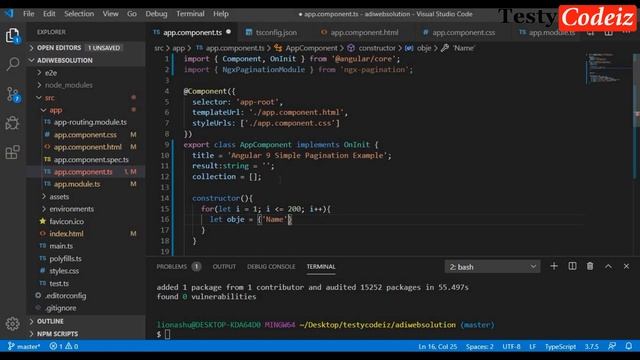Screen dimensions: 640x360
Task: Click the constructor breadcrumb
Action: [x=377, y=48]
